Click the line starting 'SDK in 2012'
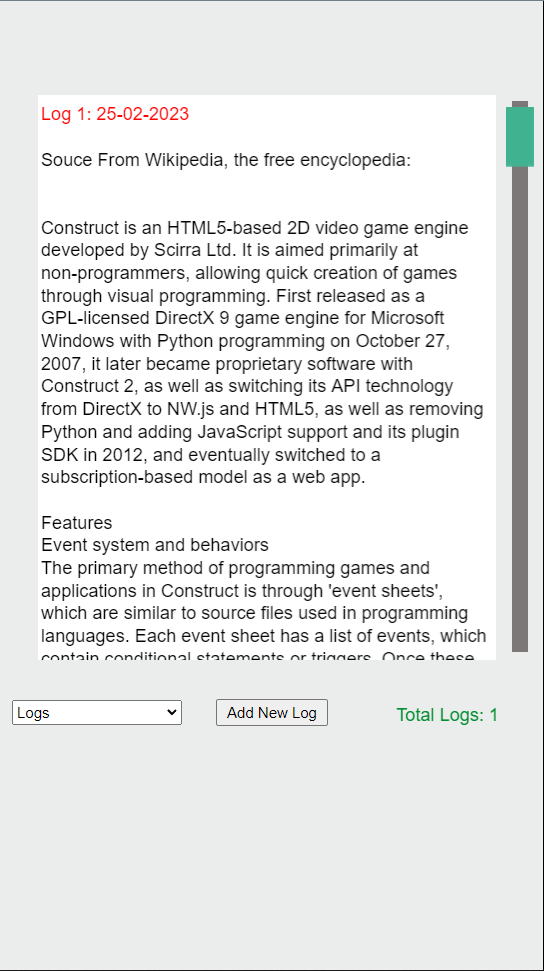Screen dimensions: 544x971 tap(211, 455)
